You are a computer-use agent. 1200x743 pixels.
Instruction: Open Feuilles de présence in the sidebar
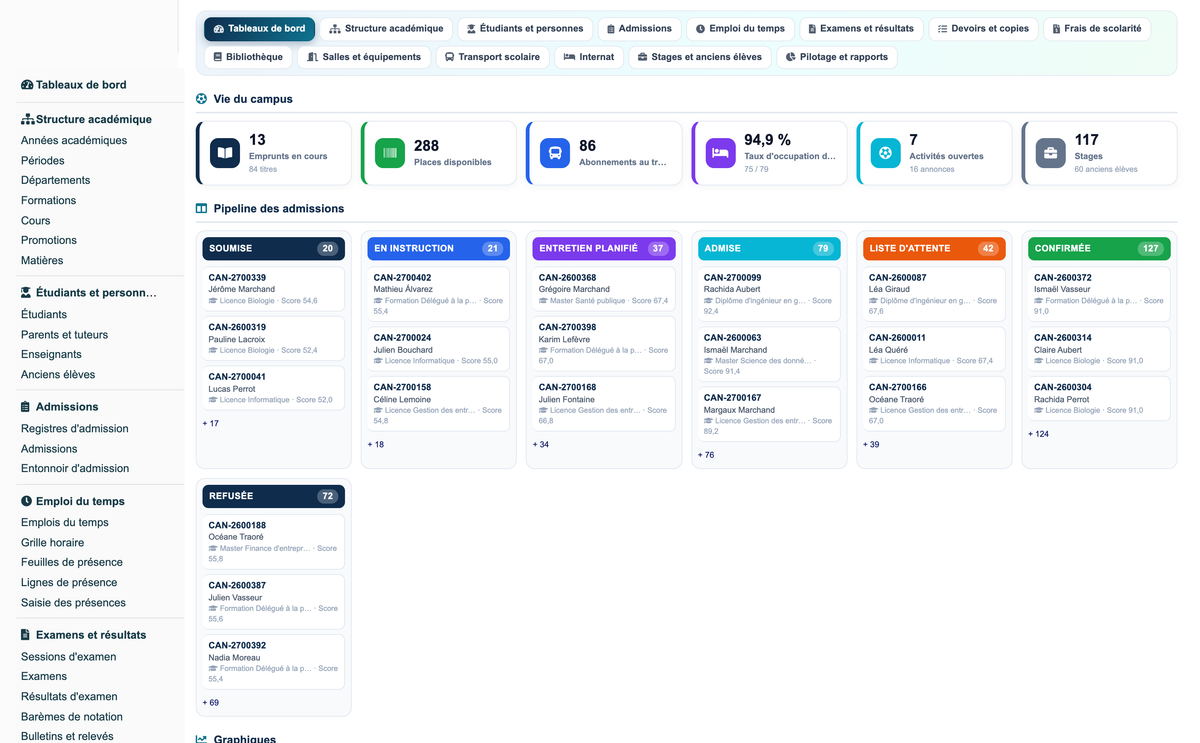click(x=72, y=563)
